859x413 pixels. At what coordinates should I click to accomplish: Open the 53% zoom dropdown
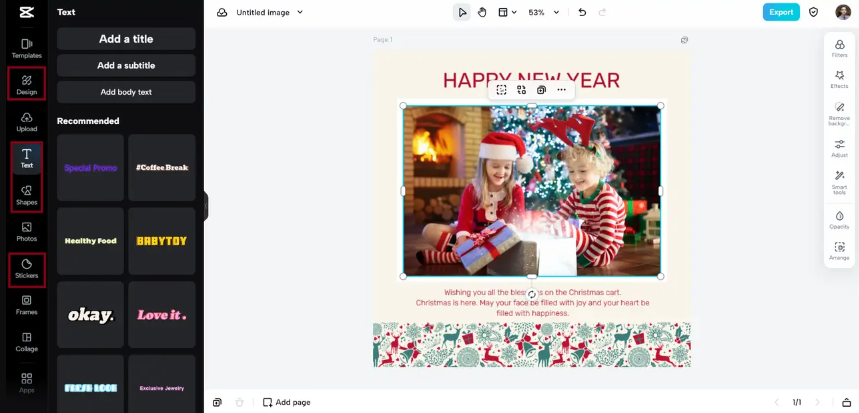(x=543, y=12)
